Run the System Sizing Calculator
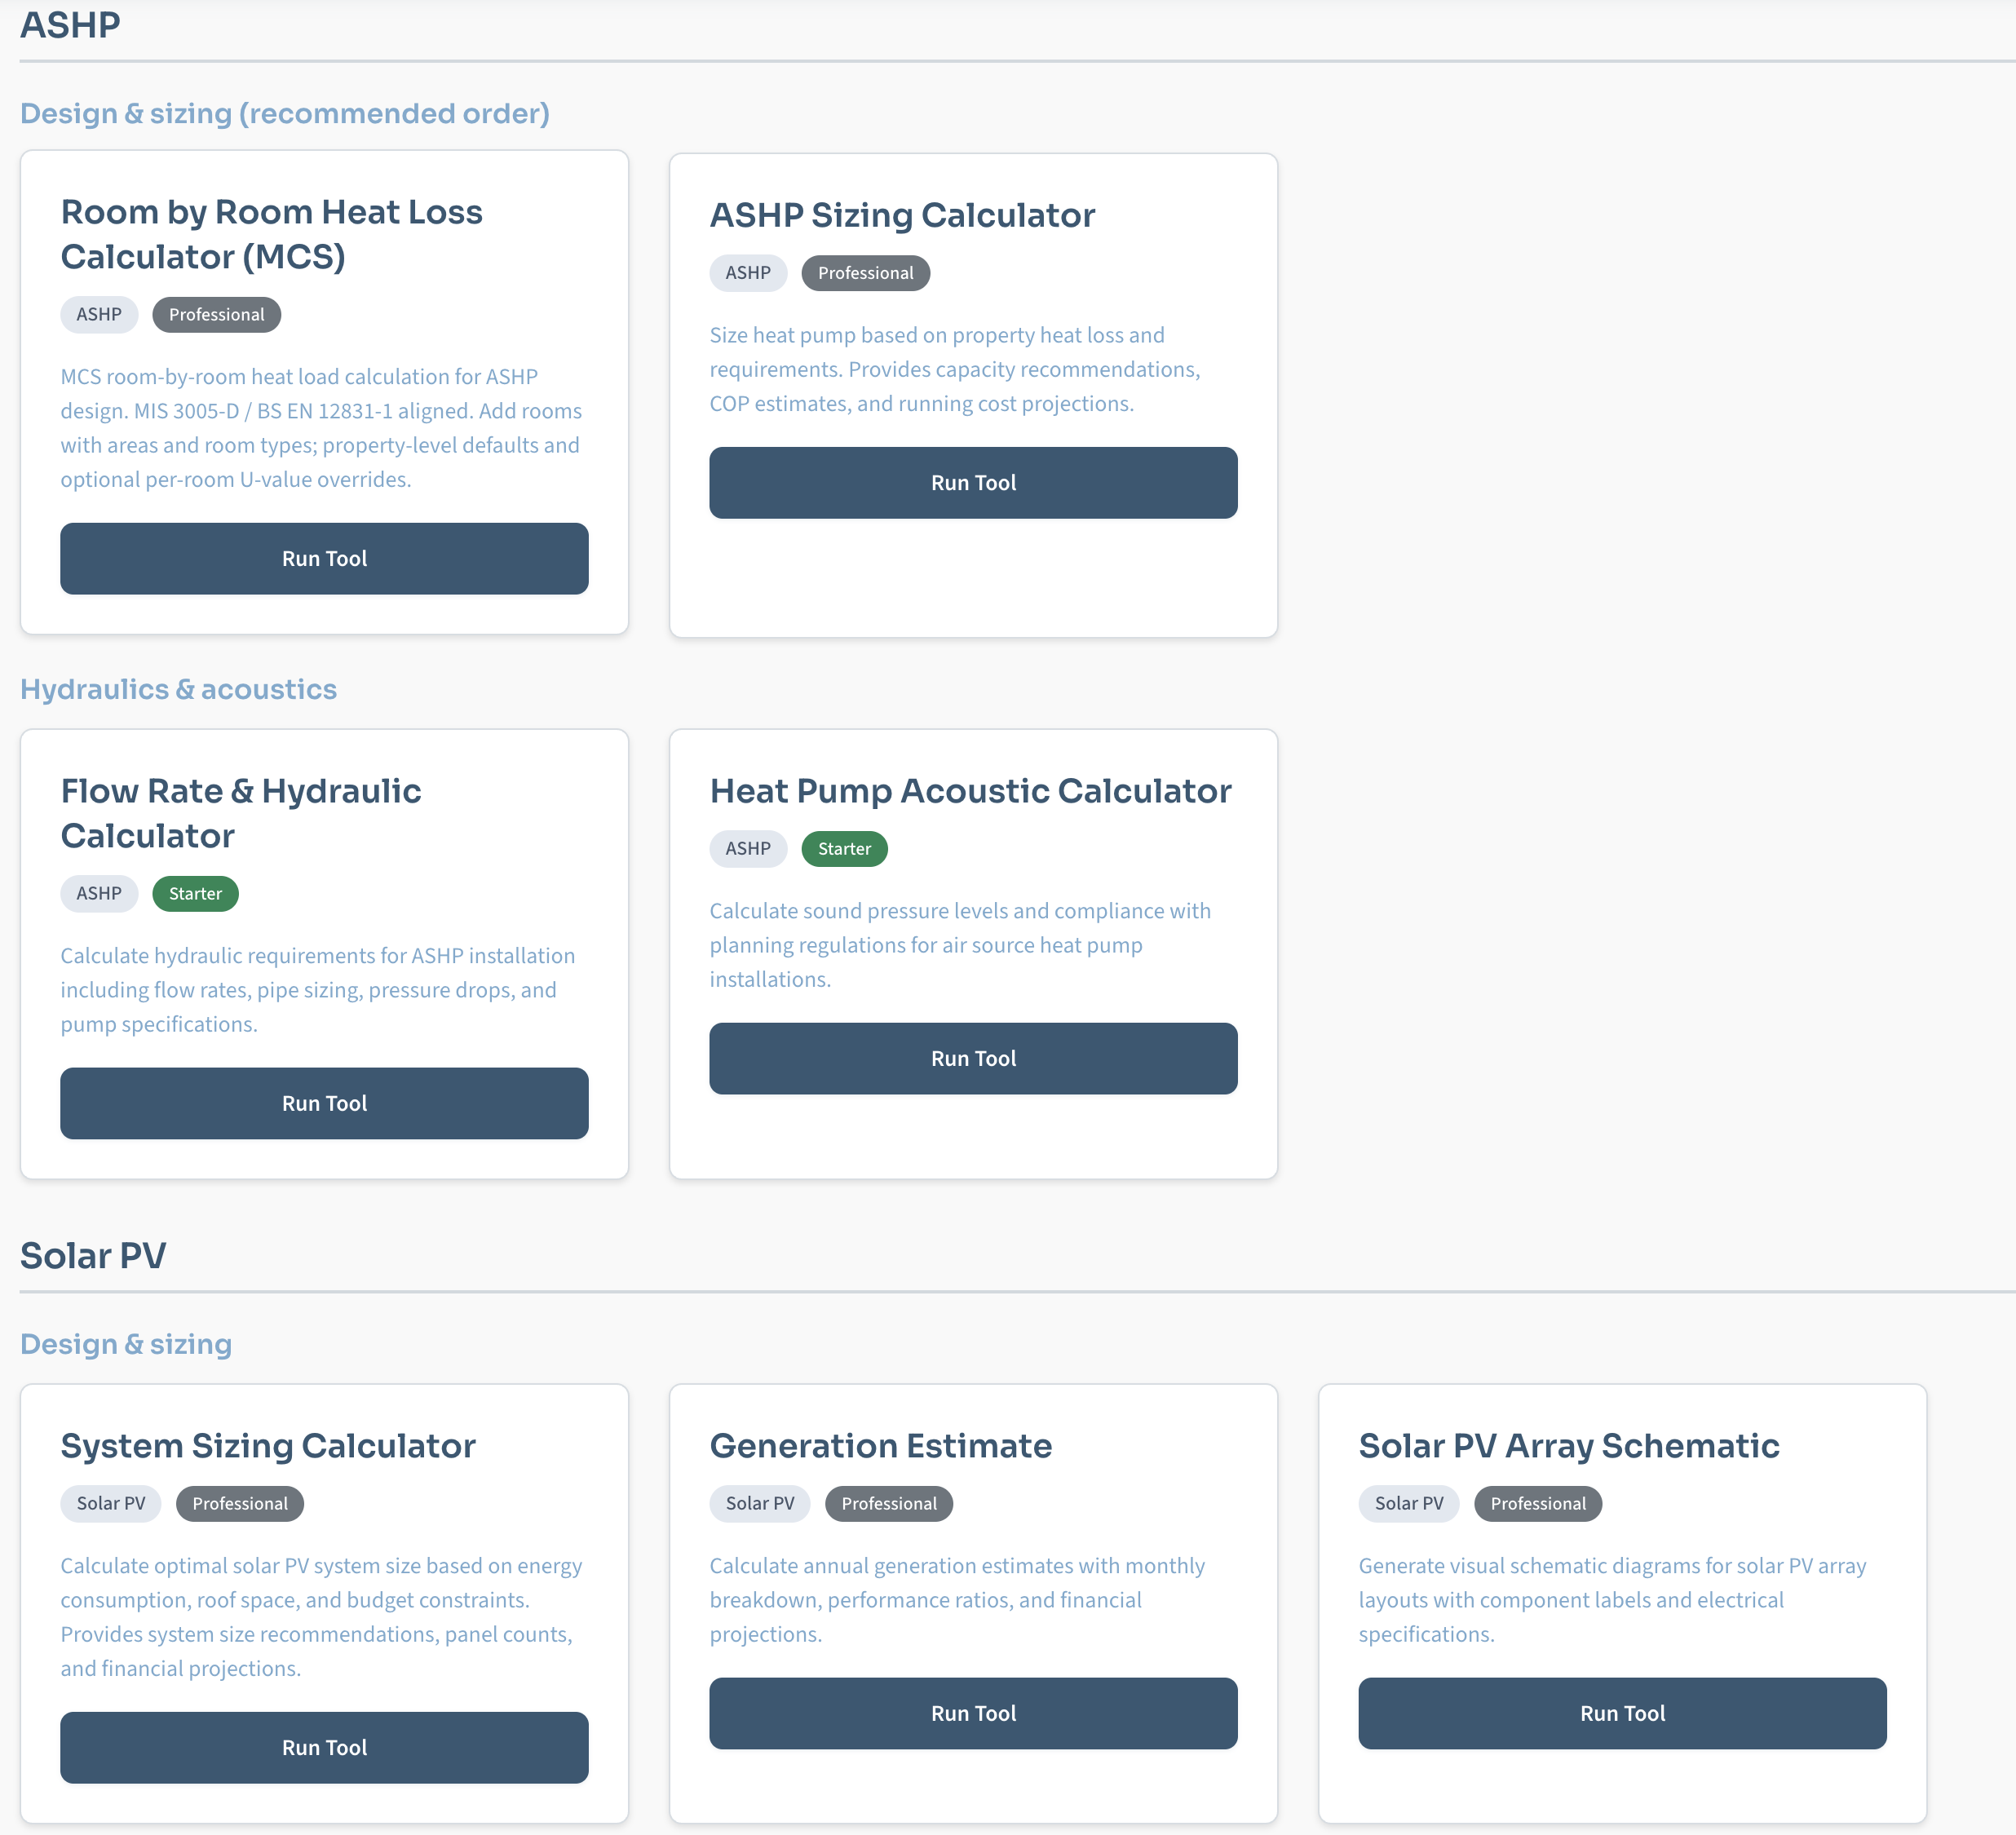Screen dimensions: 2016x1835 point(323,1747)
